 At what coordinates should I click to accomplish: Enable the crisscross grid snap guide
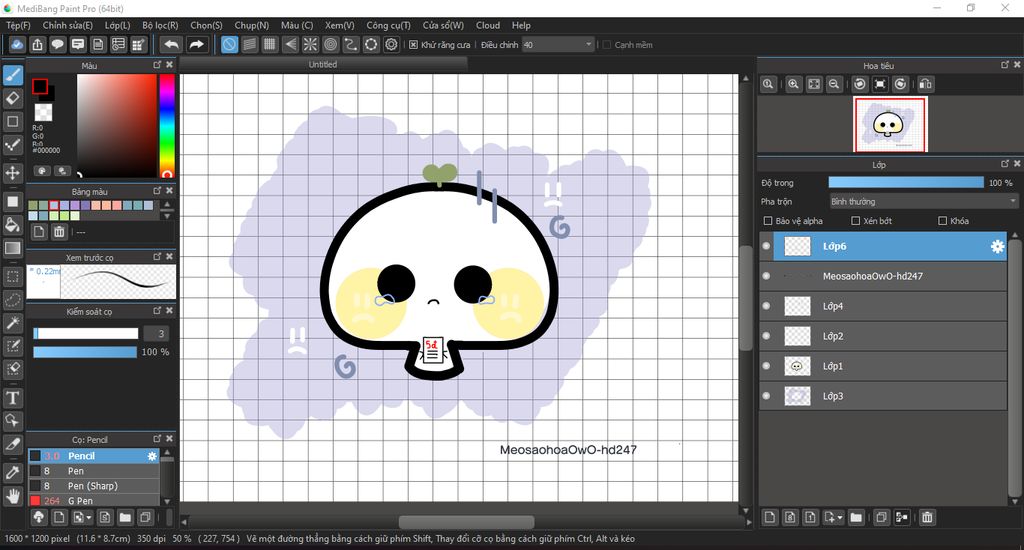coord(270,44)
